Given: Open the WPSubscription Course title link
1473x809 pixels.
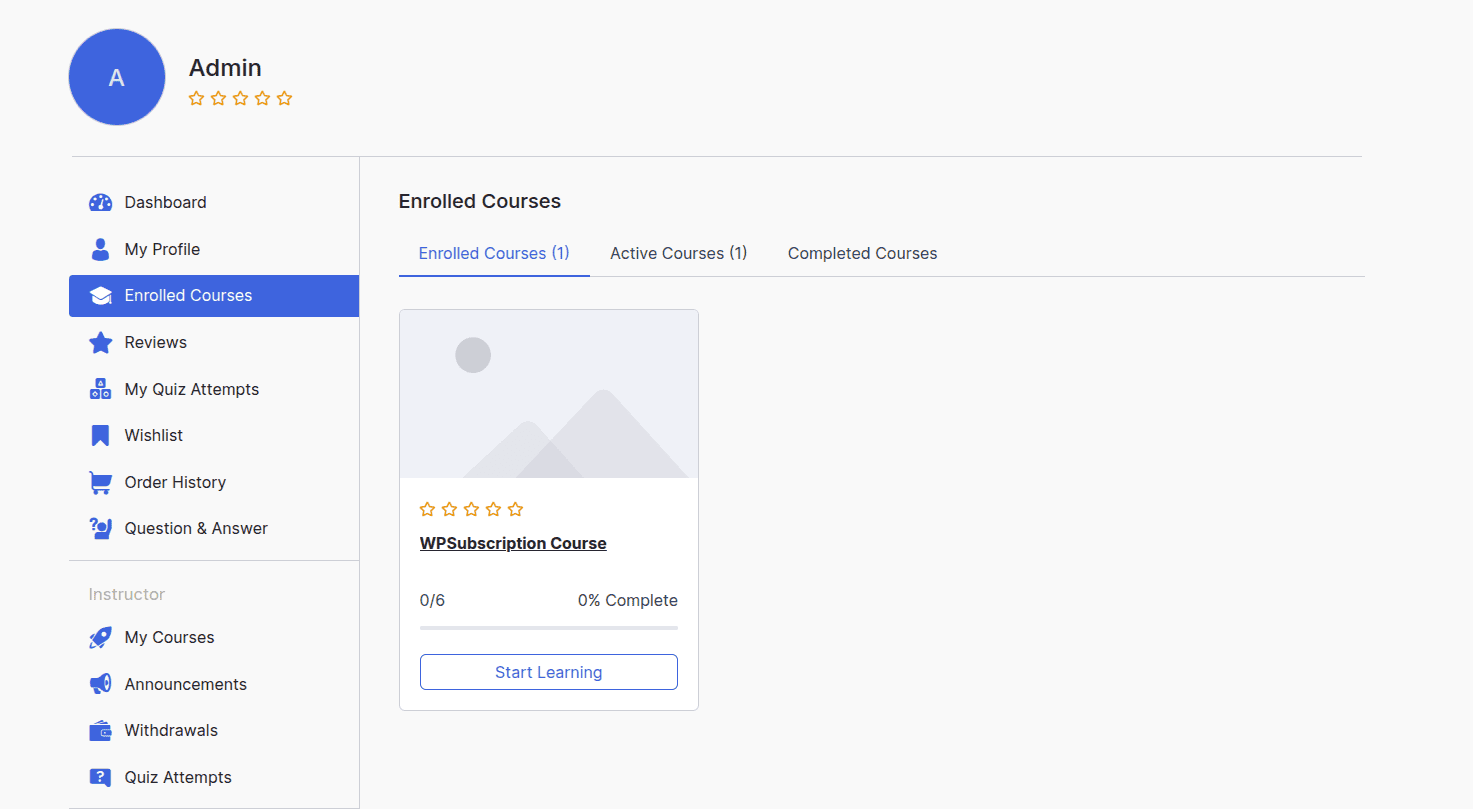Looking at the screenshot, I should pyautogui.click(x=513, y=543).
